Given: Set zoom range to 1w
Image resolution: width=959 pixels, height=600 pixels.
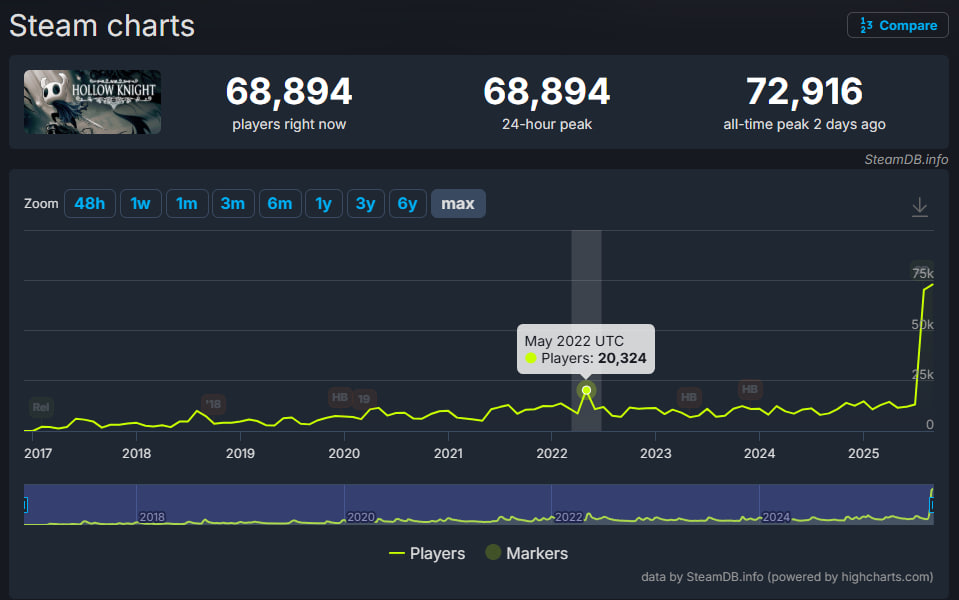Looking at the screenshot, I should [140, 204].
